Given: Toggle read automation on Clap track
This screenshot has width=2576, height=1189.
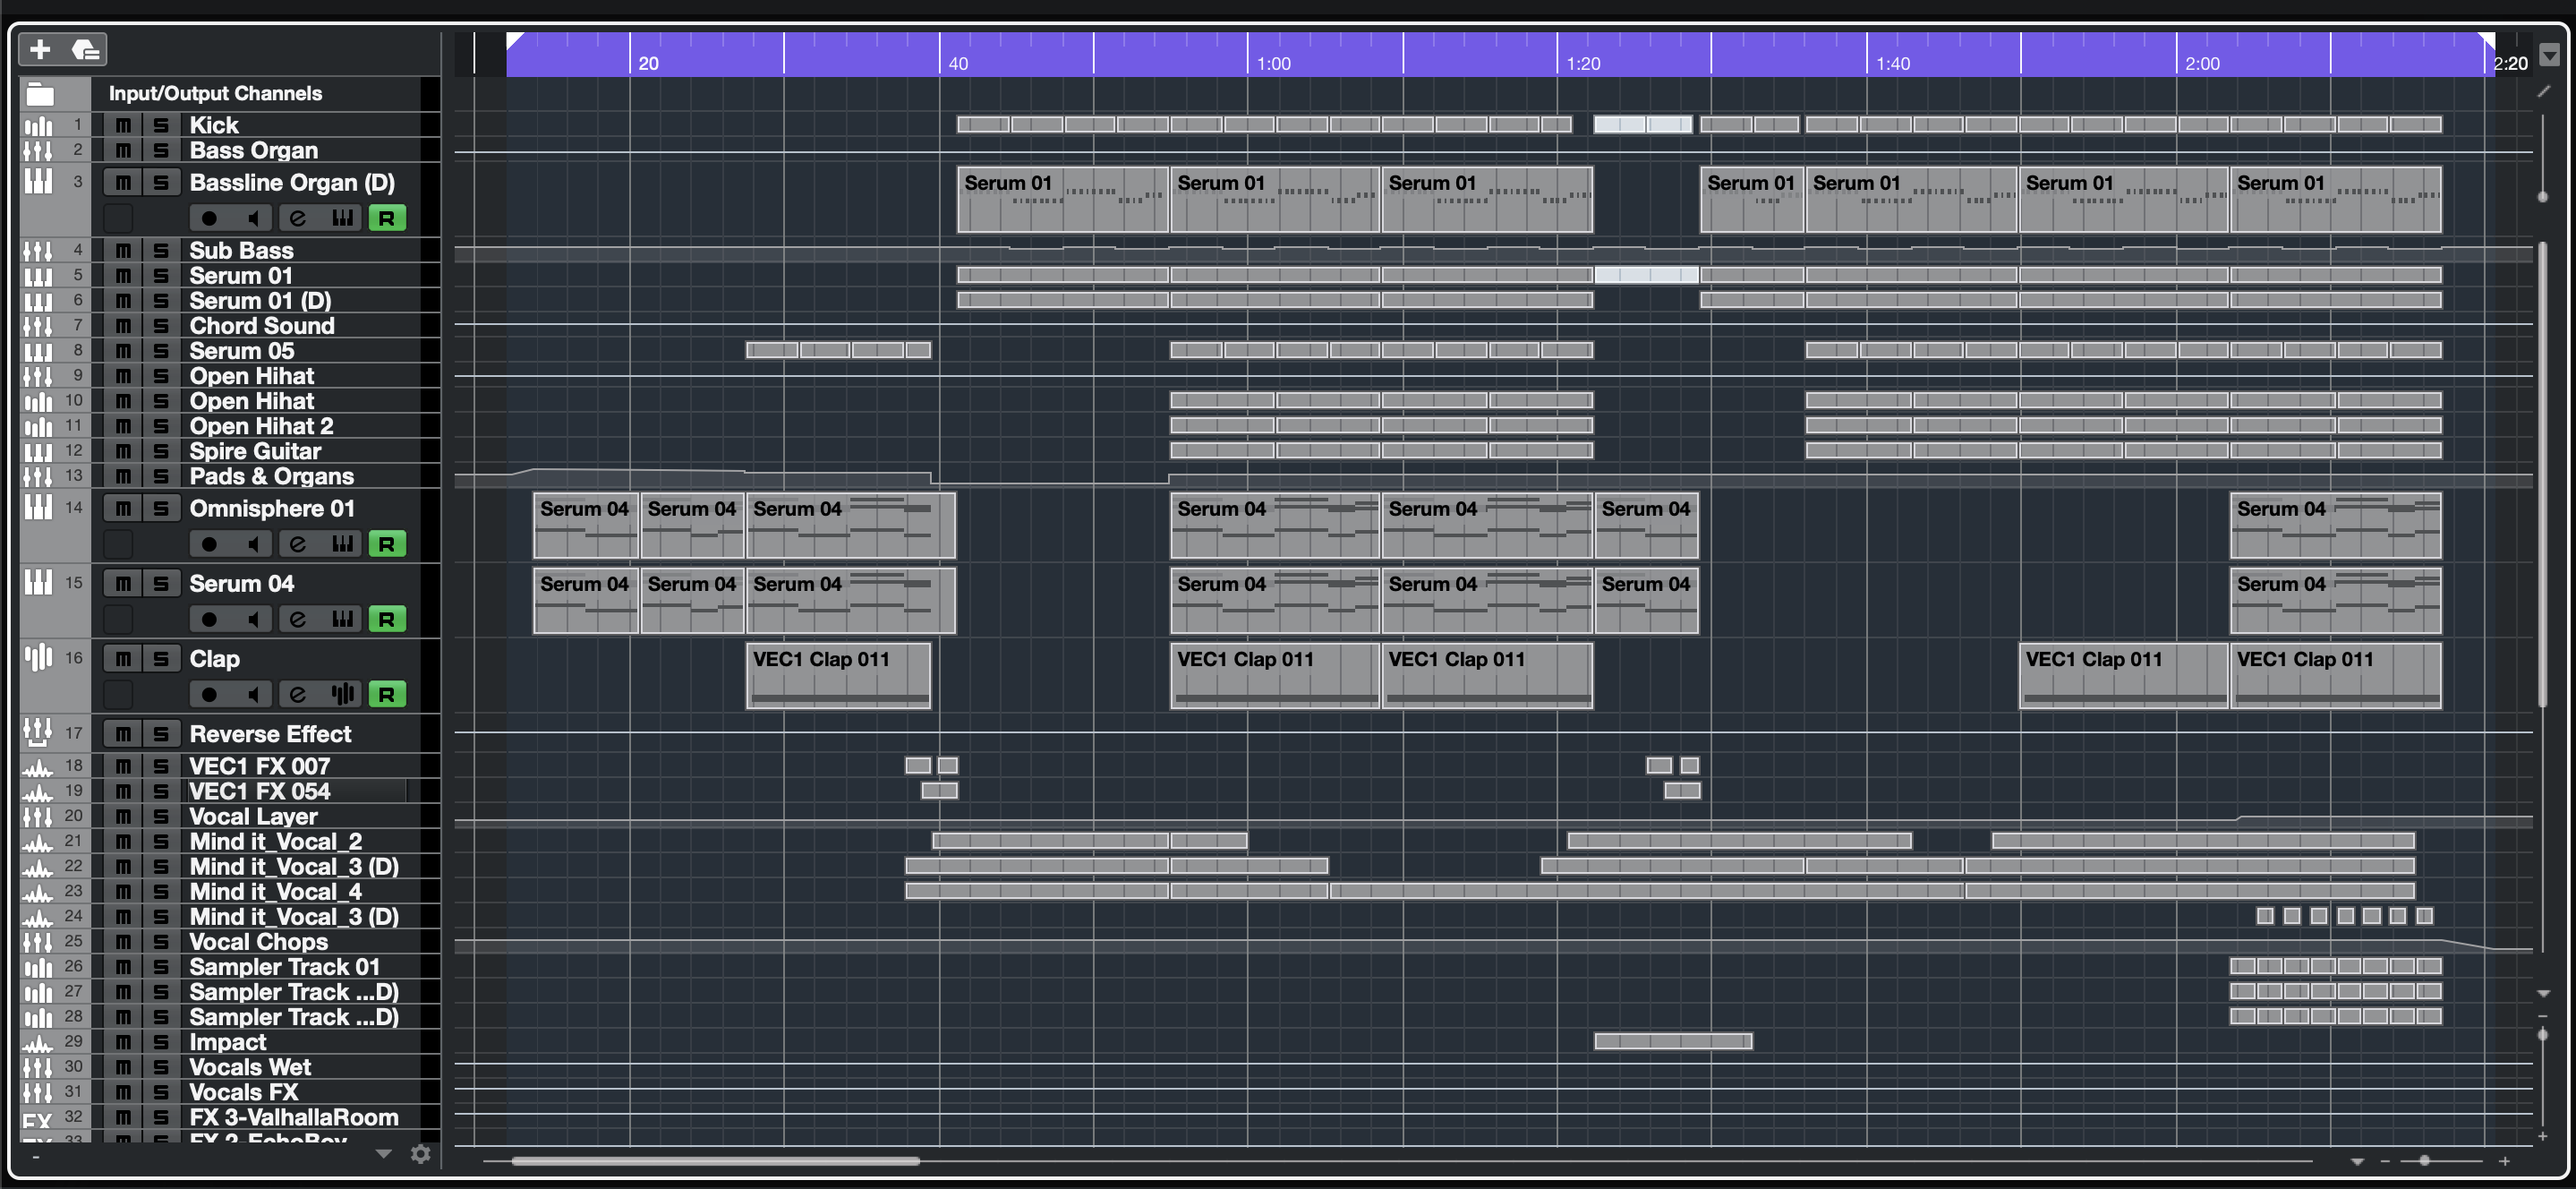Looking at the screenshot, I should tap(387, 694).
